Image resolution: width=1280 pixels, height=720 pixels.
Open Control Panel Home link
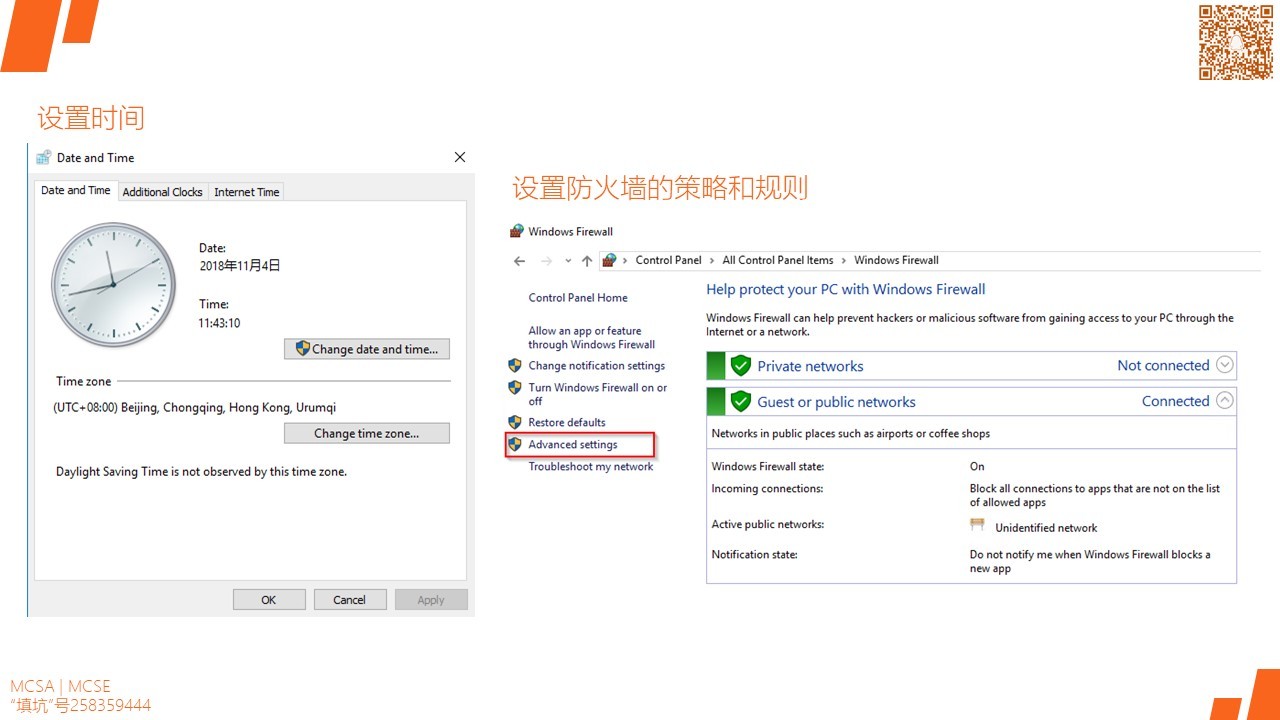(x=578, y=298)
